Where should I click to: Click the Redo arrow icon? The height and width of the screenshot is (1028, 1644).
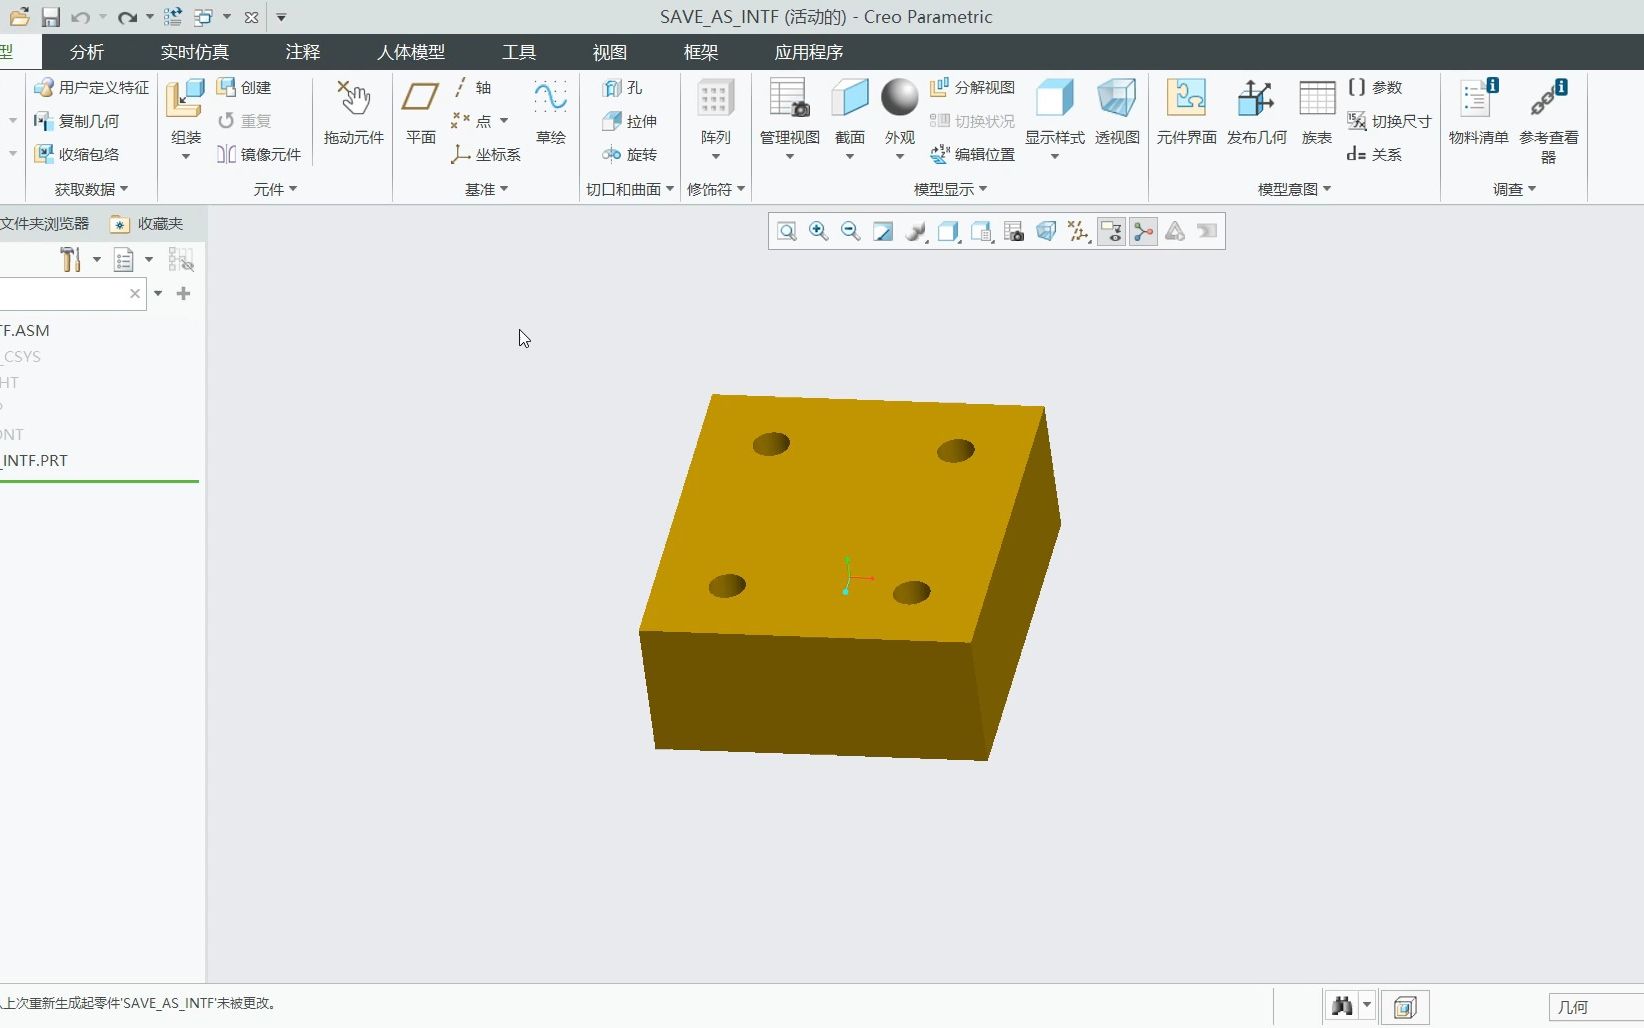(126, 17)
